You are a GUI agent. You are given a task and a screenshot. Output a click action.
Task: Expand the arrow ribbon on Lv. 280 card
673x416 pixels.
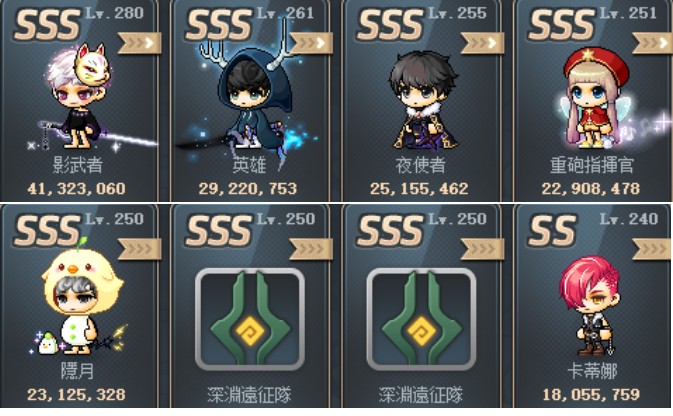pyautogui.click(x=139, y=43)
